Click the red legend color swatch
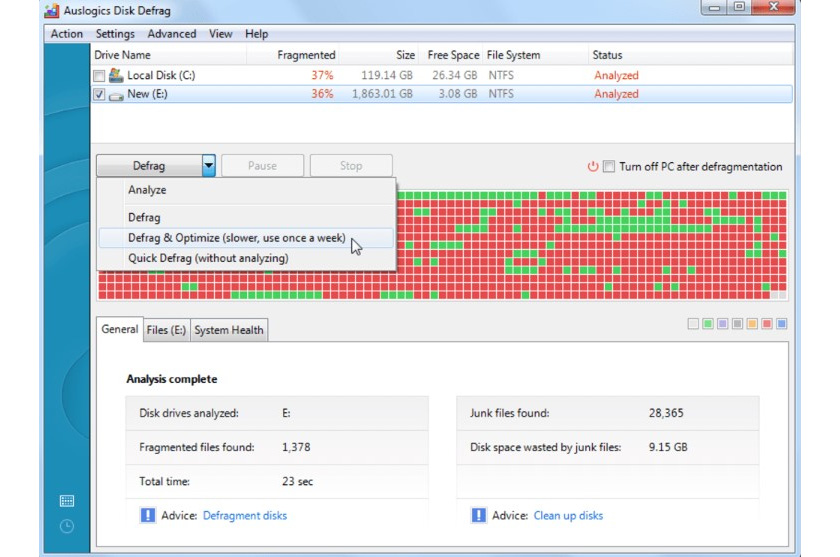840x557 pixels. (767, 323)
